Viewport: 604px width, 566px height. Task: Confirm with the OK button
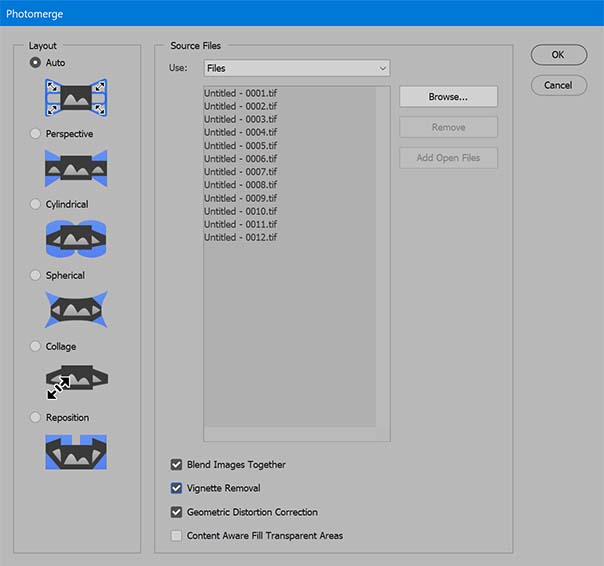[x=558, y=55]
